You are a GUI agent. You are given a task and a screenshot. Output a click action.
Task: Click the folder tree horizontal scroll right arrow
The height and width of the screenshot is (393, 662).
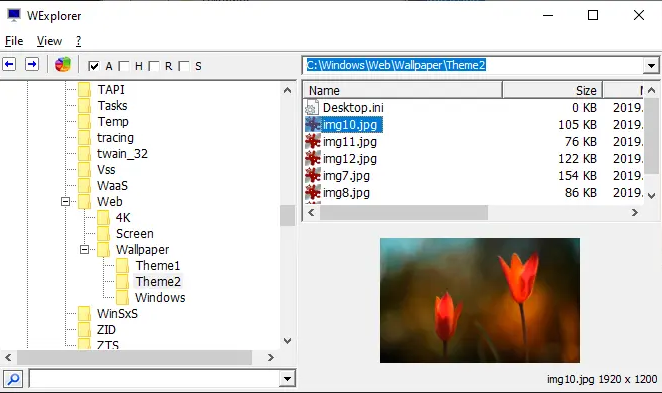tap(271, 358)
